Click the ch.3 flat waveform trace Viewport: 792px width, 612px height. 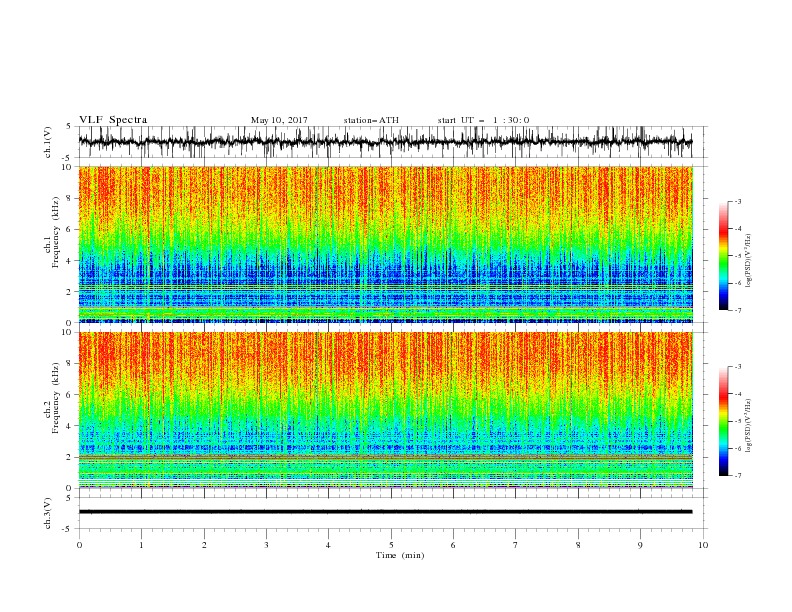385,512
